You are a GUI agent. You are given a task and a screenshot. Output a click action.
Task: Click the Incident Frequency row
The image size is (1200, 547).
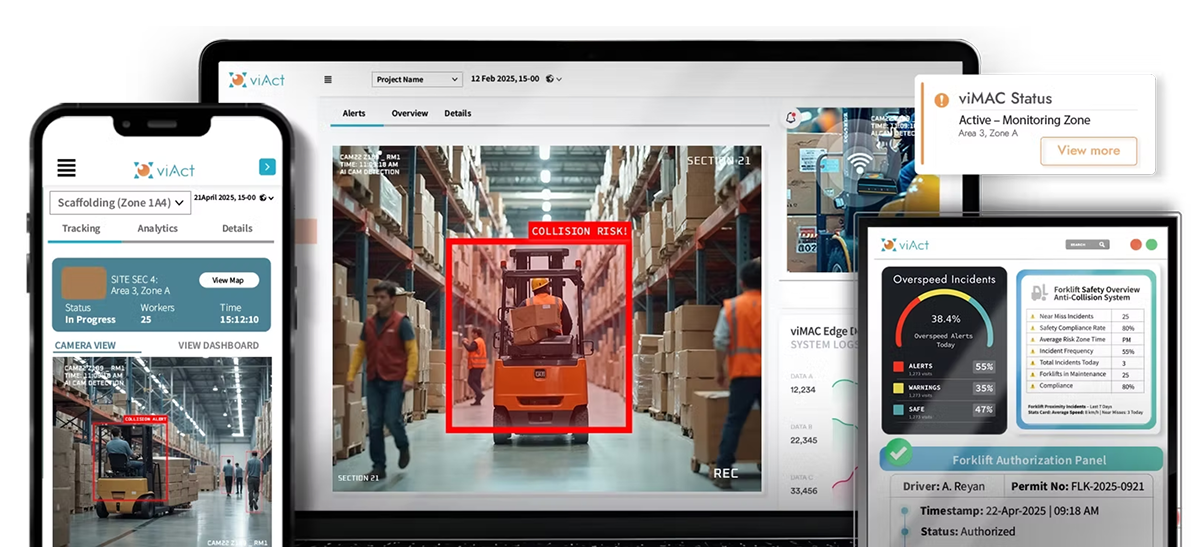click(1086, 352)
